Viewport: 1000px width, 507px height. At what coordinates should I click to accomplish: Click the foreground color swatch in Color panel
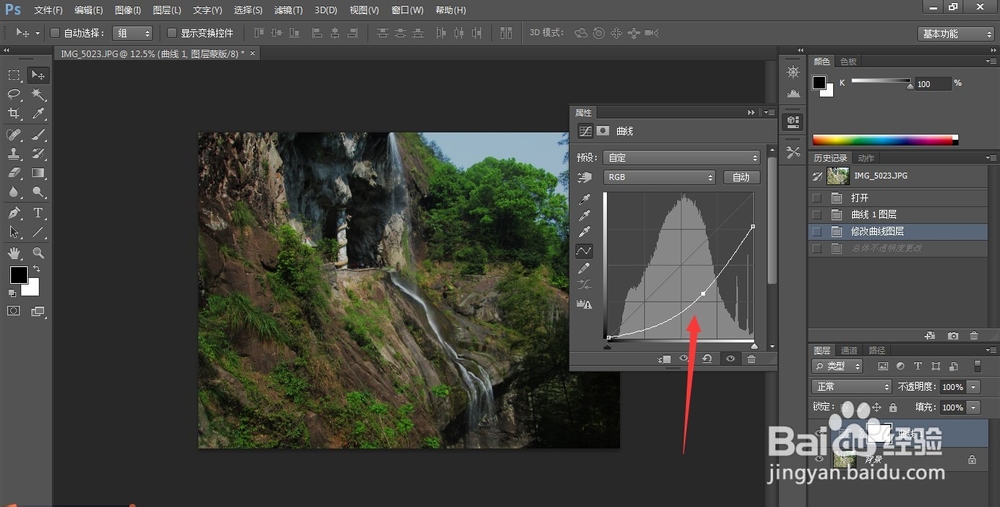pyautogui.click(x=818, y=82)
